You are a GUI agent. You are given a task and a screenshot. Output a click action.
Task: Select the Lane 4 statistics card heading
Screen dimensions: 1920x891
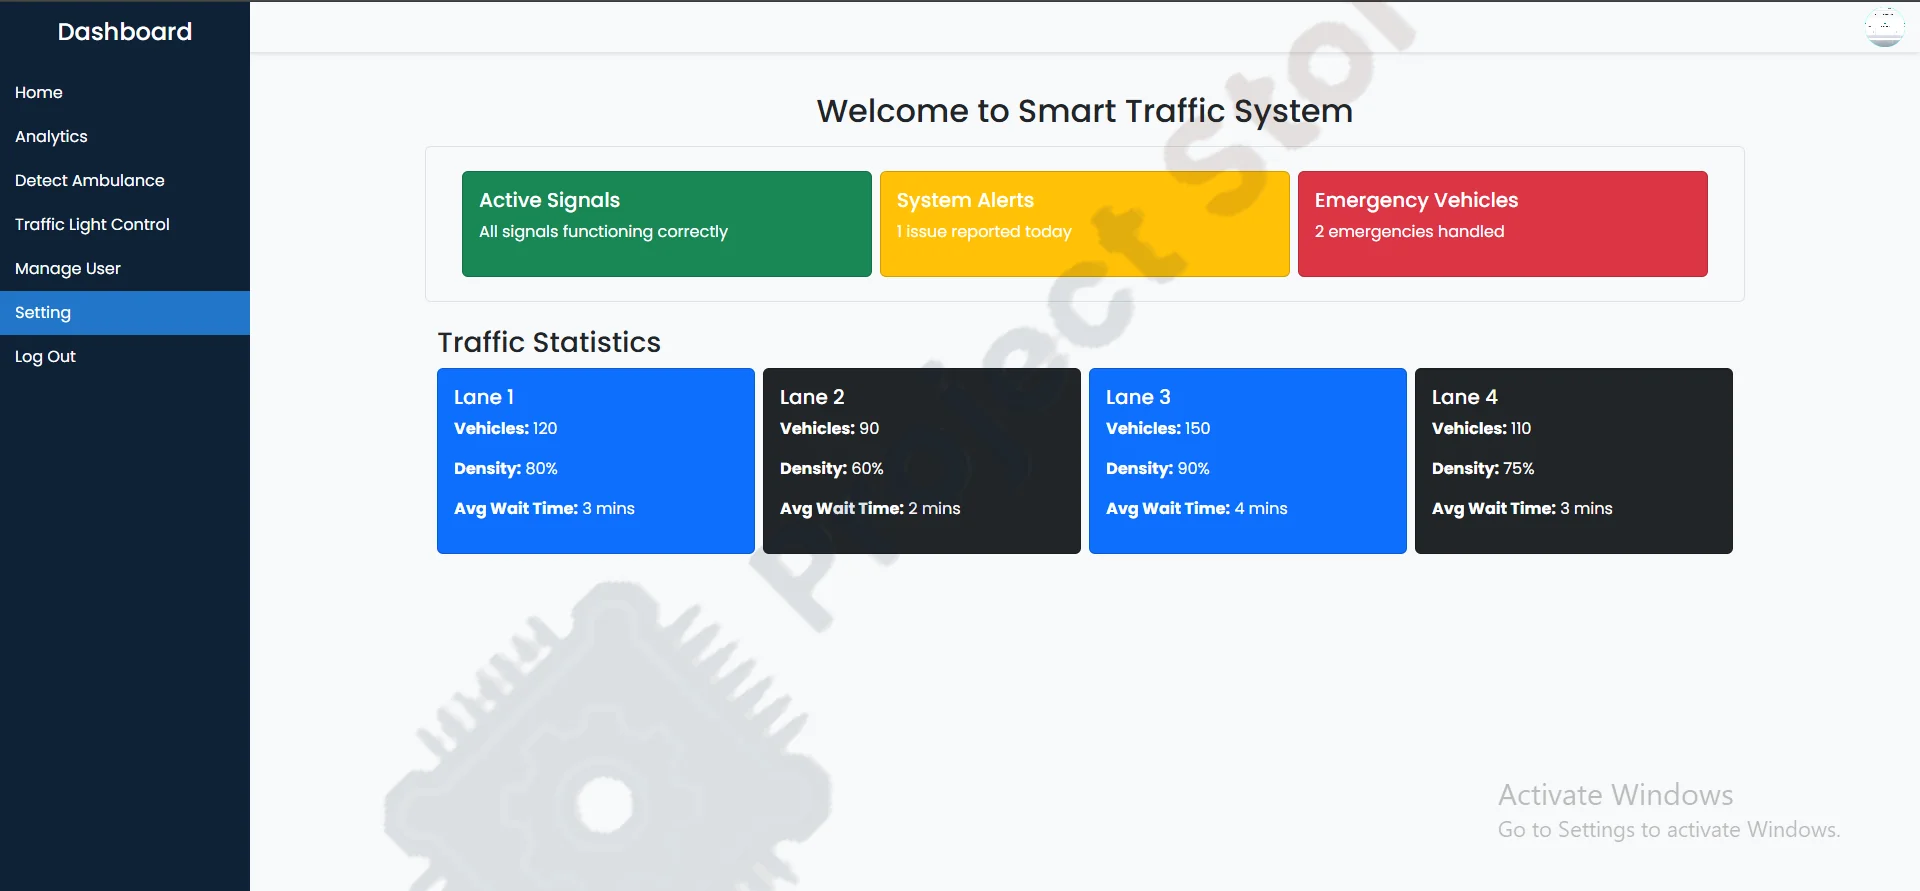1464,397
